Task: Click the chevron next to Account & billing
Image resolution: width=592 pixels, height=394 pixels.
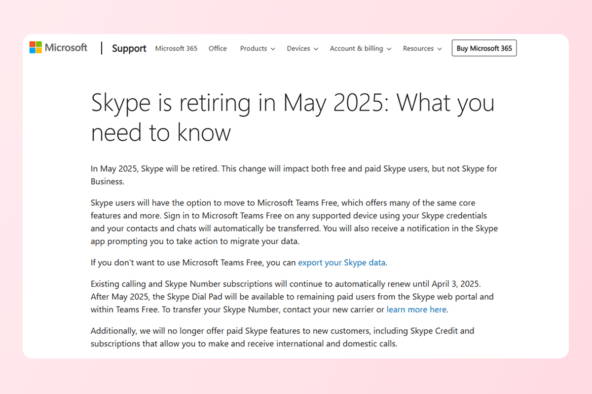Action: click(389, 49)
